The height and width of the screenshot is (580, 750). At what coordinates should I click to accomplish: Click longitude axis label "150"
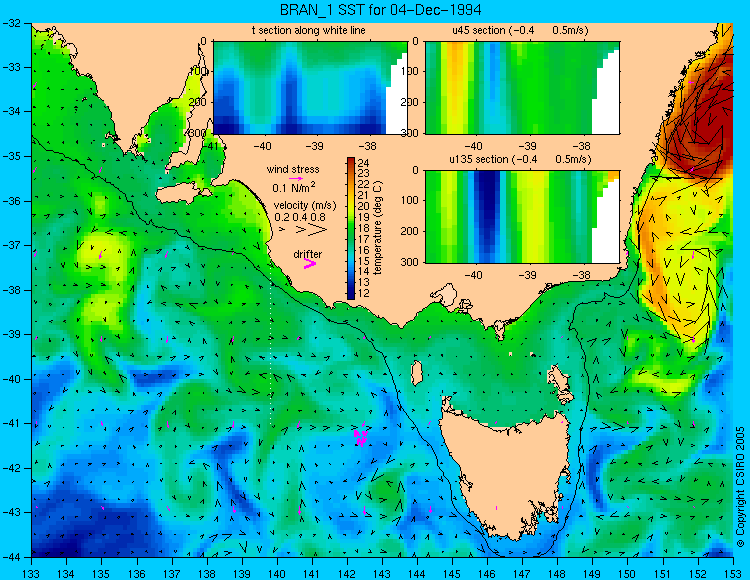tap(628, 574)
